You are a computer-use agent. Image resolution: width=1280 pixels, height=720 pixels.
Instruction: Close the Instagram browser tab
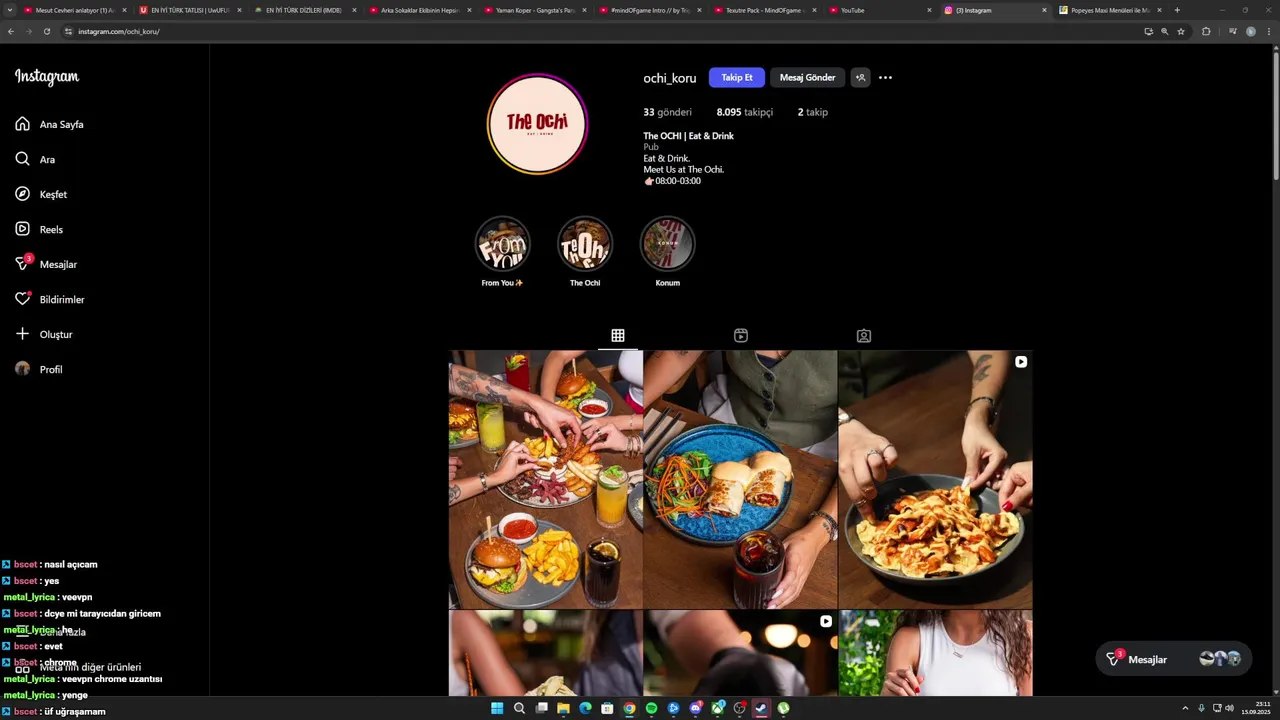pos(1044,10)
